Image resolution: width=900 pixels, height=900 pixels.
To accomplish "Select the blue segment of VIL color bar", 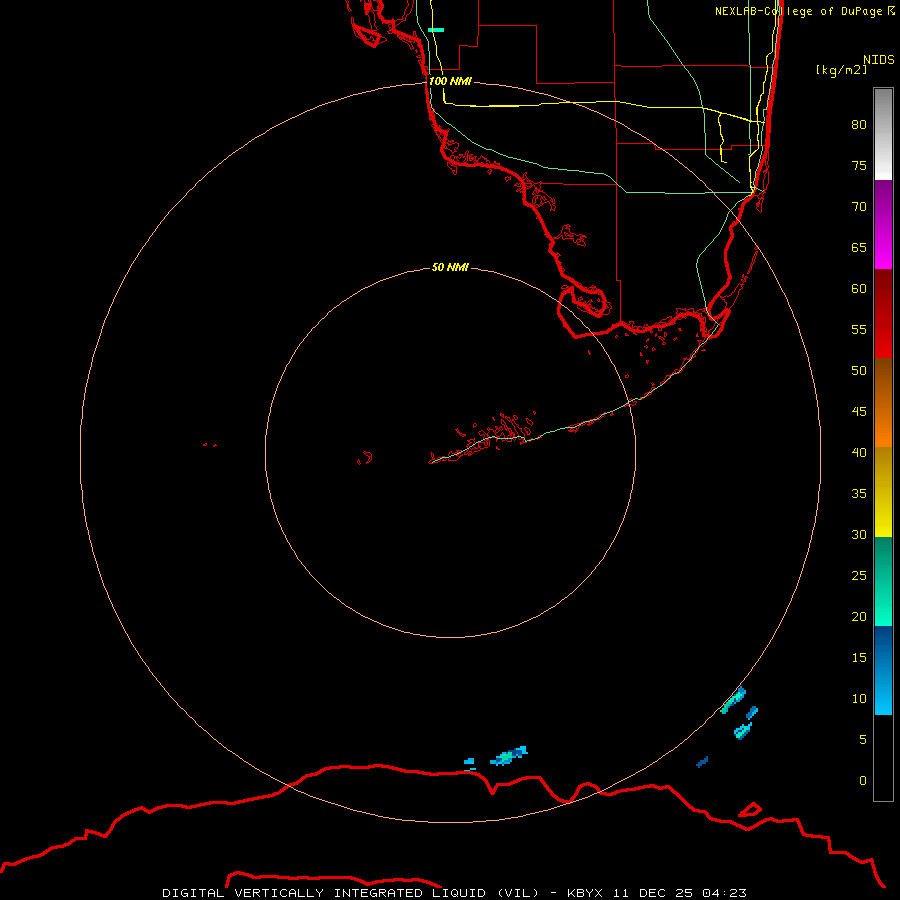I will [883, 670].
